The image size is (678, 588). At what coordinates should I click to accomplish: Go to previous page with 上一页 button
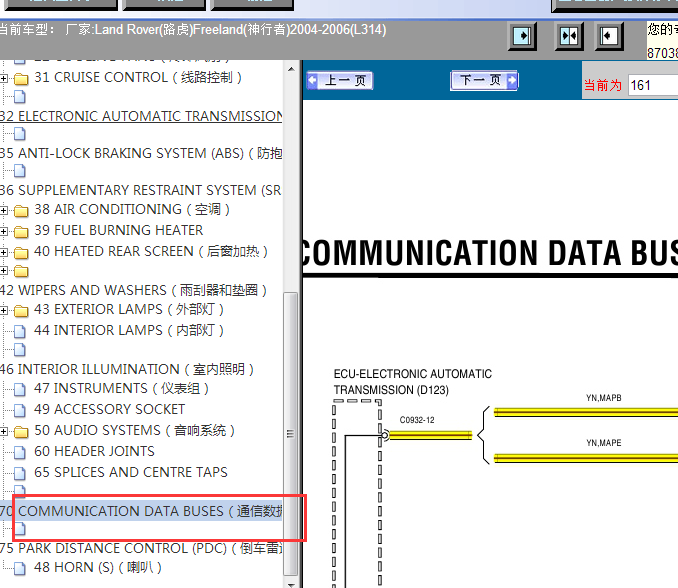click(340, 81)
